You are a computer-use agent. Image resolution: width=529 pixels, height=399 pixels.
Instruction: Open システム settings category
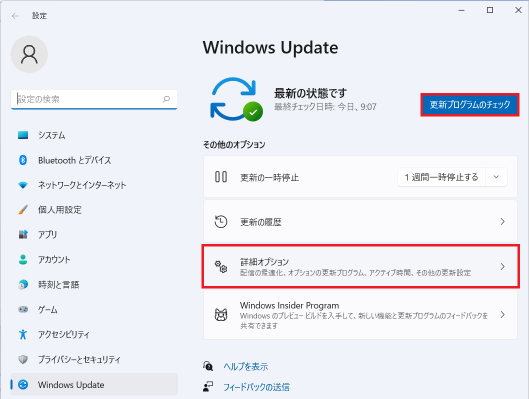click(x=94, y=135)
